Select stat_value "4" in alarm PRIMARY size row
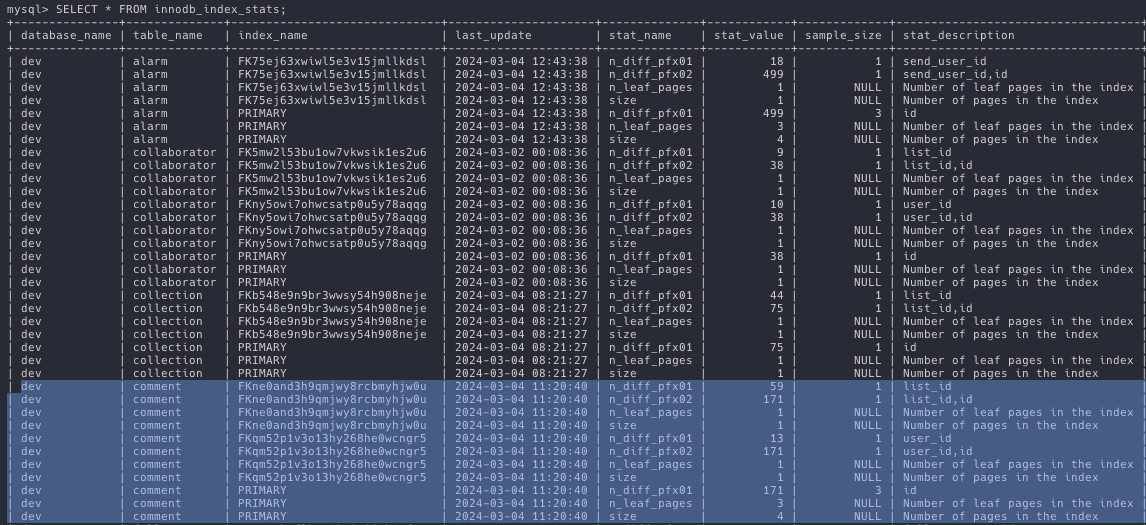1146x525 pixels. tap(780, 139)
